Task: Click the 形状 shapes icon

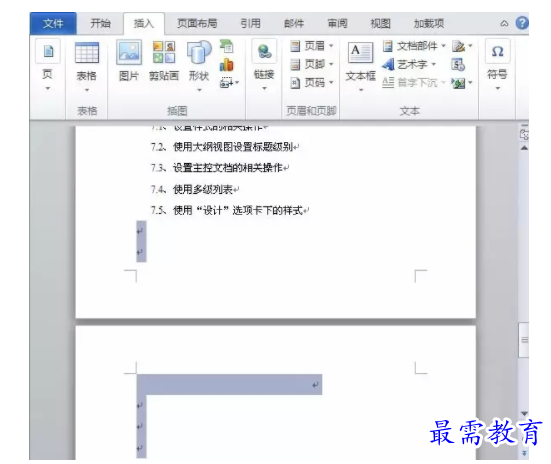Action: tap(199, 52)
